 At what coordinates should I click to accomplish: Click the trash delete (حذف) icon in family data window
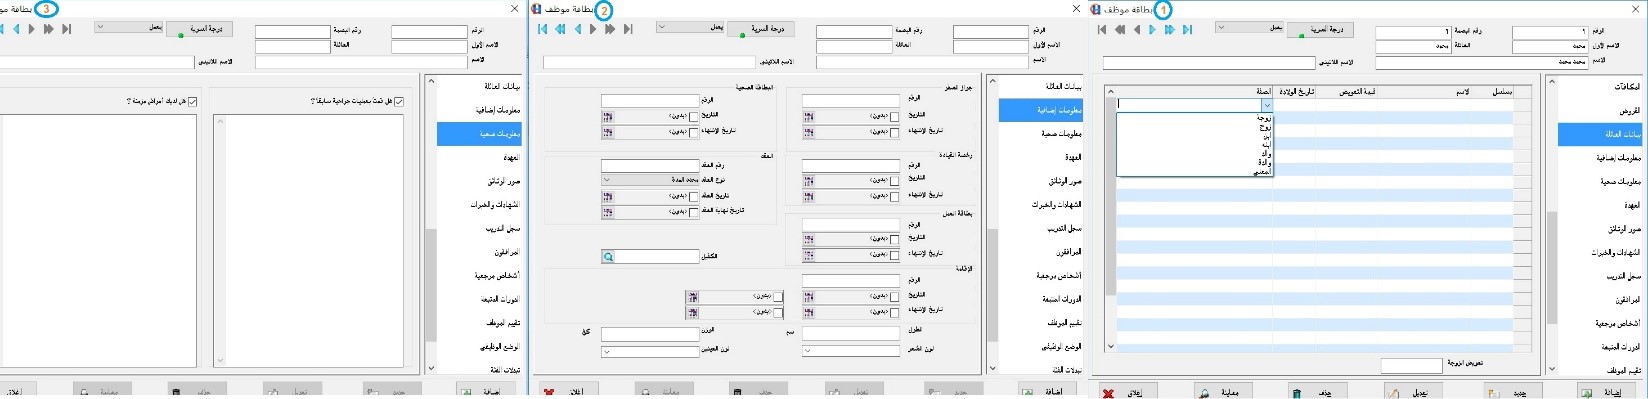1297,394
